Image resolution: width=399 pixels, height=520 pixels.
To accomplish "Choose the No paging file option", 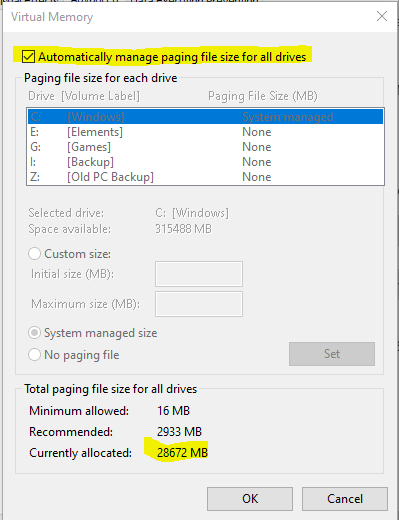I will 34,355.
